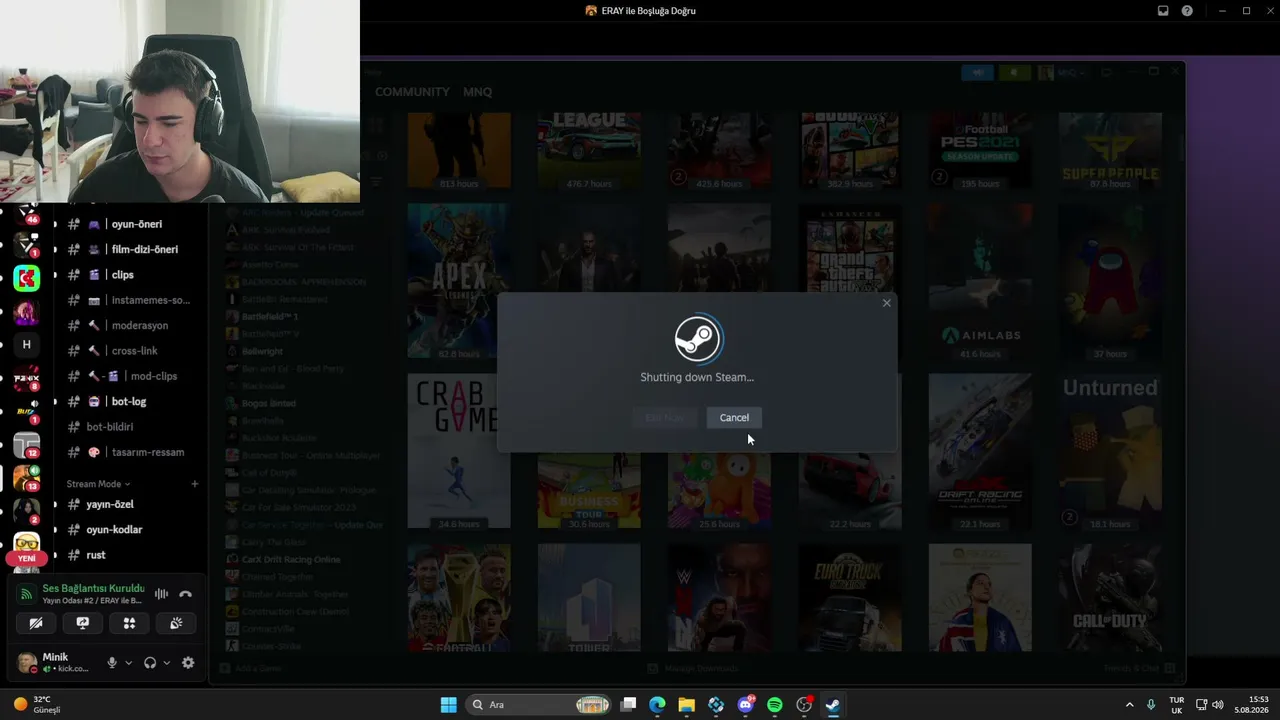Open Discord server with 13 notifications
Viewport: 1280px width, 720px height.
(x=27, y=478)
